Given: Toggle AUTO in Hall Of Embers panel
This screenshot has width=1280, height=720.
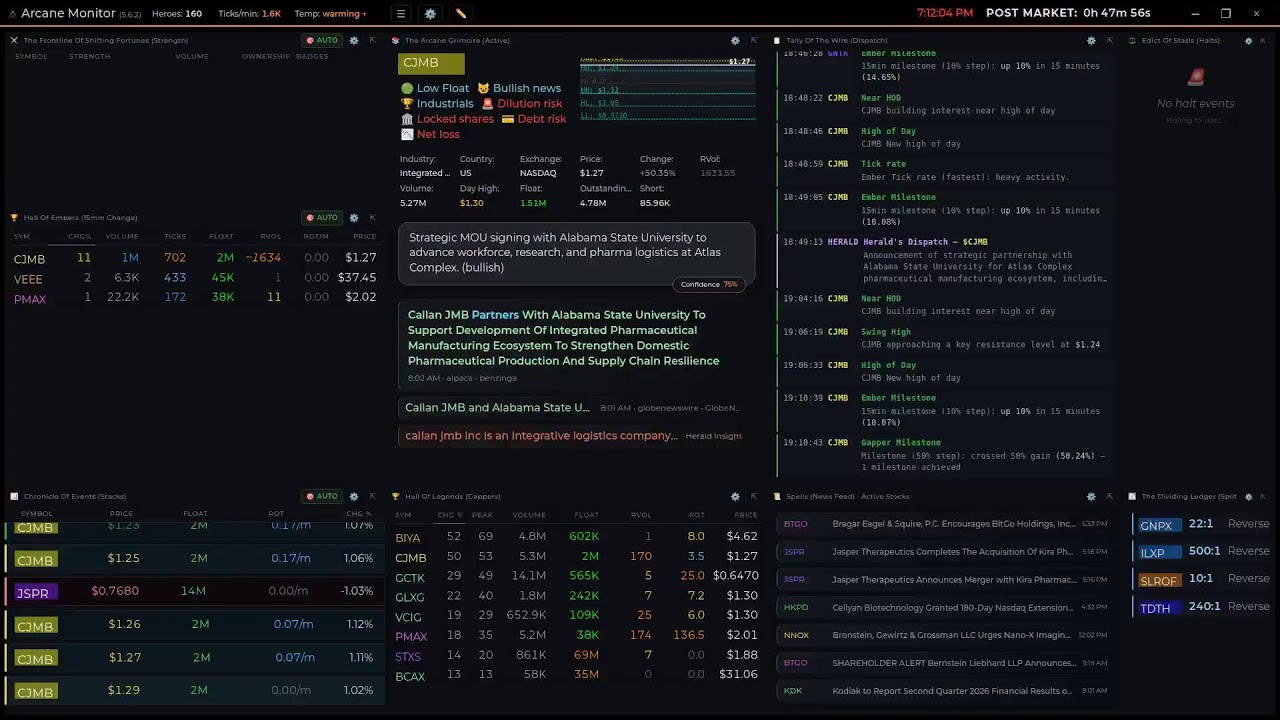Looking at the screenshot, I should 322,217.
